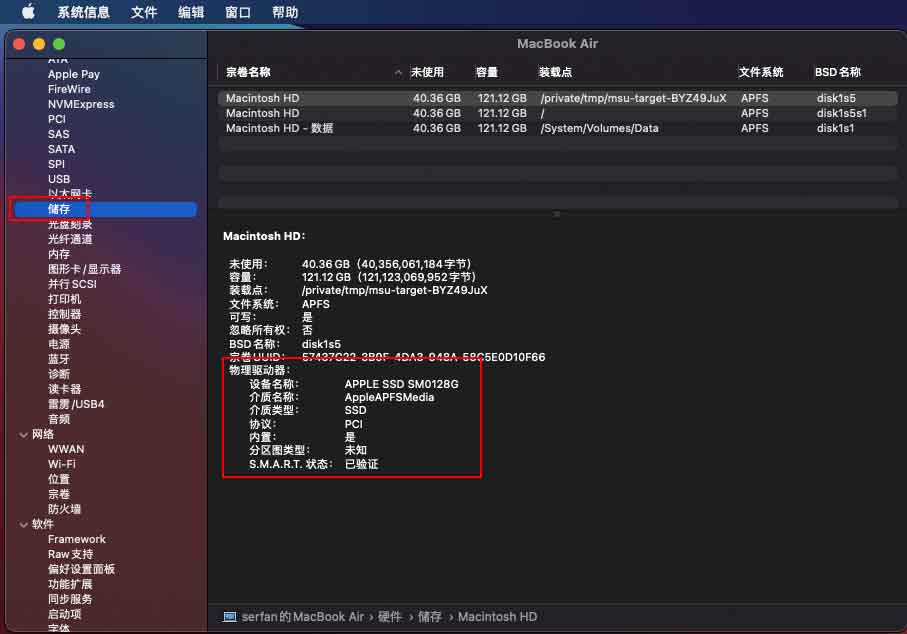The width and height of the screenshot is (907, 634).
Task: Select 电源 in sidebar
Action: (x=58, y=345)
